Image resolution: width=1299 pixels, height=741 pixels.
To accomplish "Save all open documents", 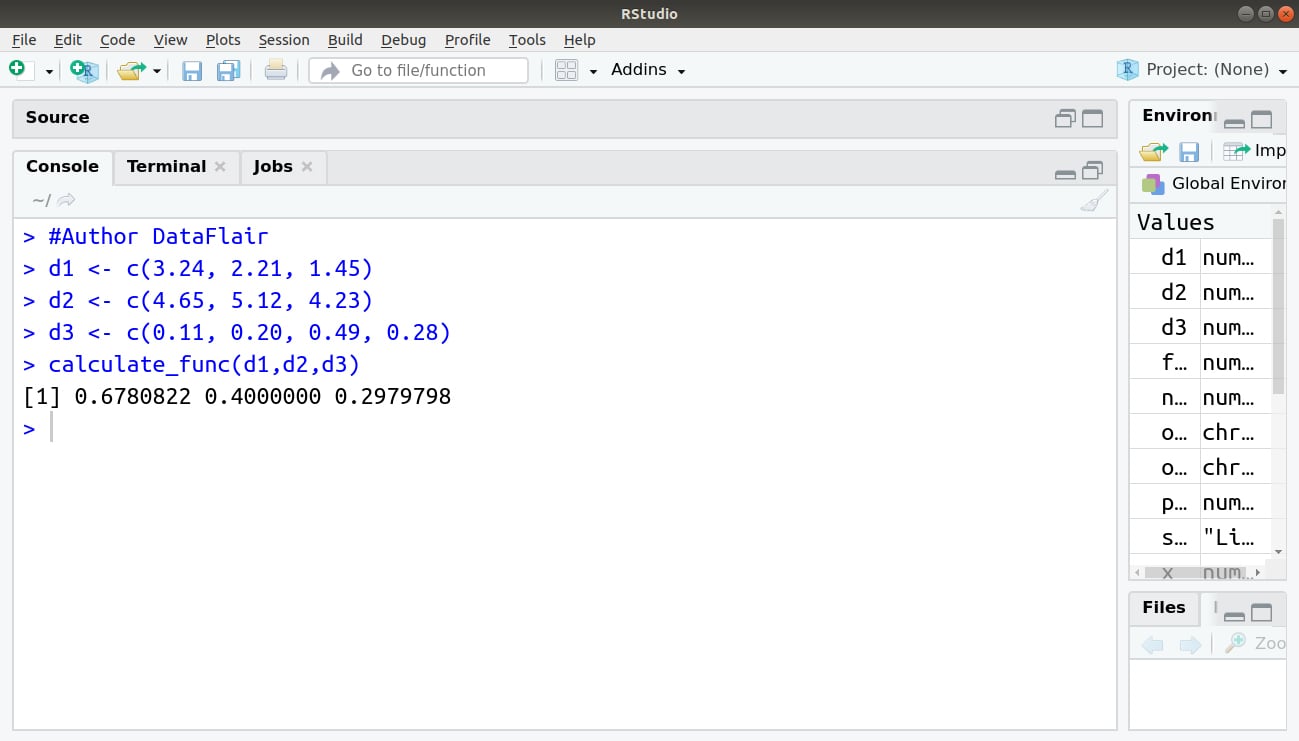I will [229, 70].
